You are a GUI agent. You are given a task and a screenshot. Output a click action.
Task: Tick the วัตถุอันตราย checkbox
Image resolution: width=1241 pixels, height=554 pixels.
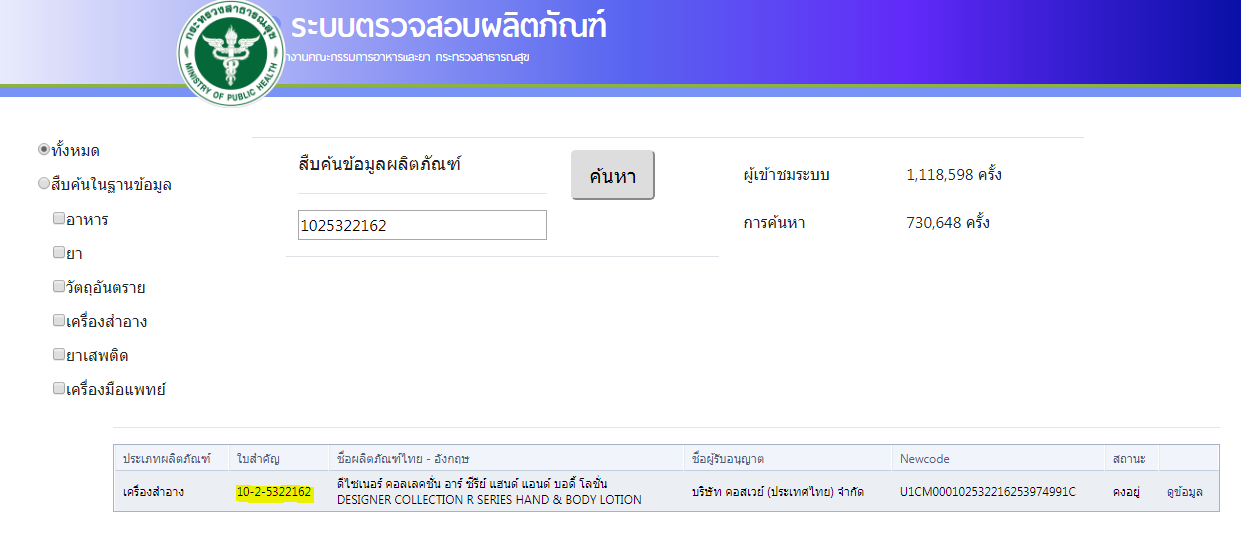(59, 287)
